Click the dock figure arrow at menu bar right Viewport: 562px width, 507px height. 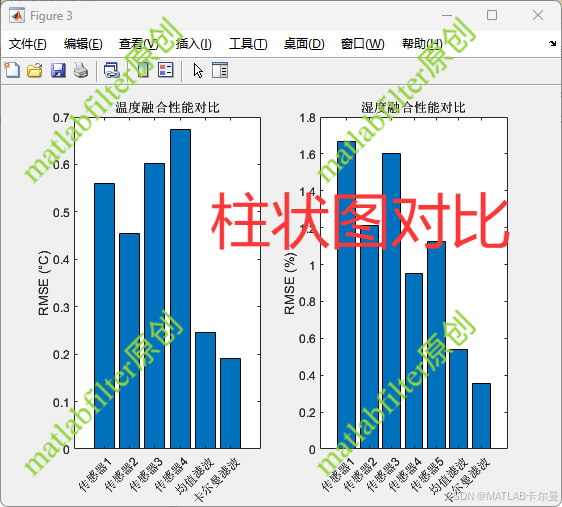(x=553, y=44)
